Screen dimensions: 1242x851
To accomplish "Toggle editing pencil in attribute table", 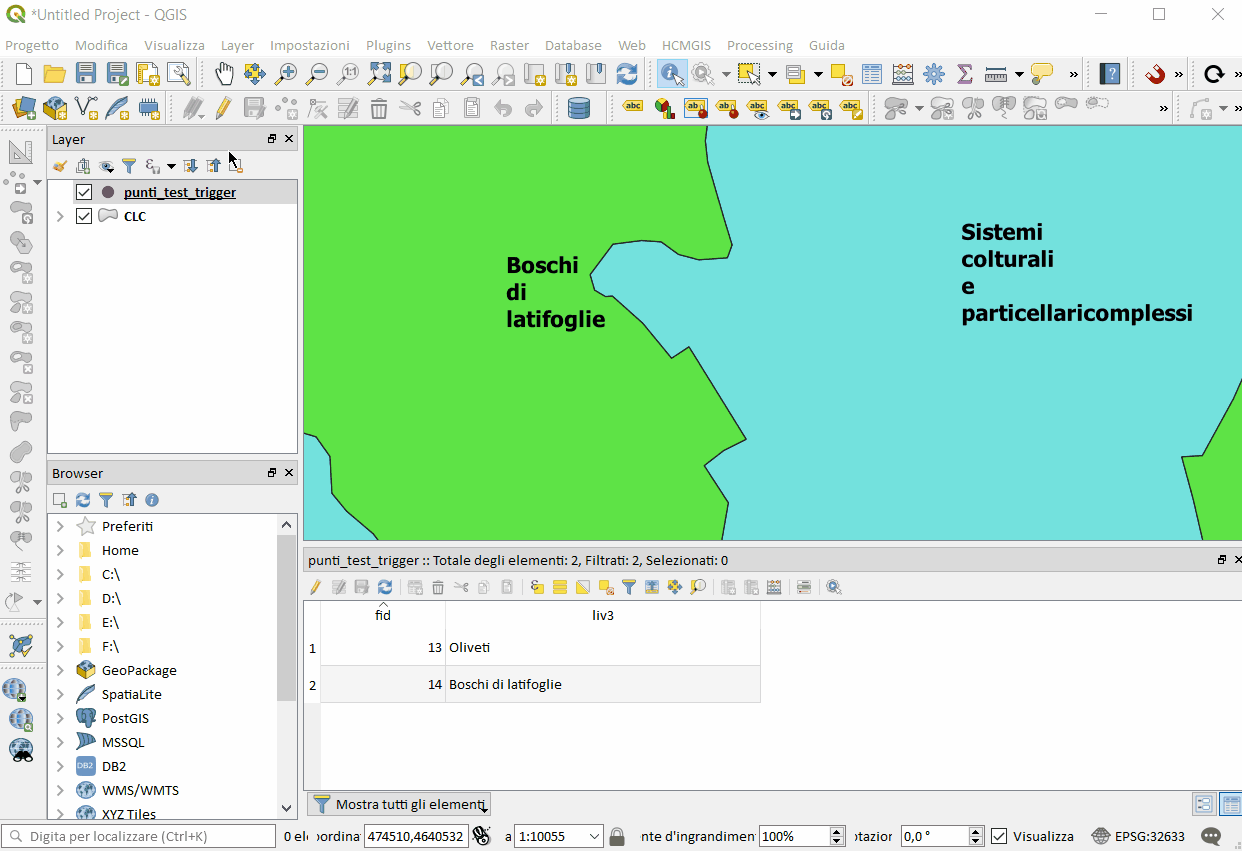I will 315,587.
